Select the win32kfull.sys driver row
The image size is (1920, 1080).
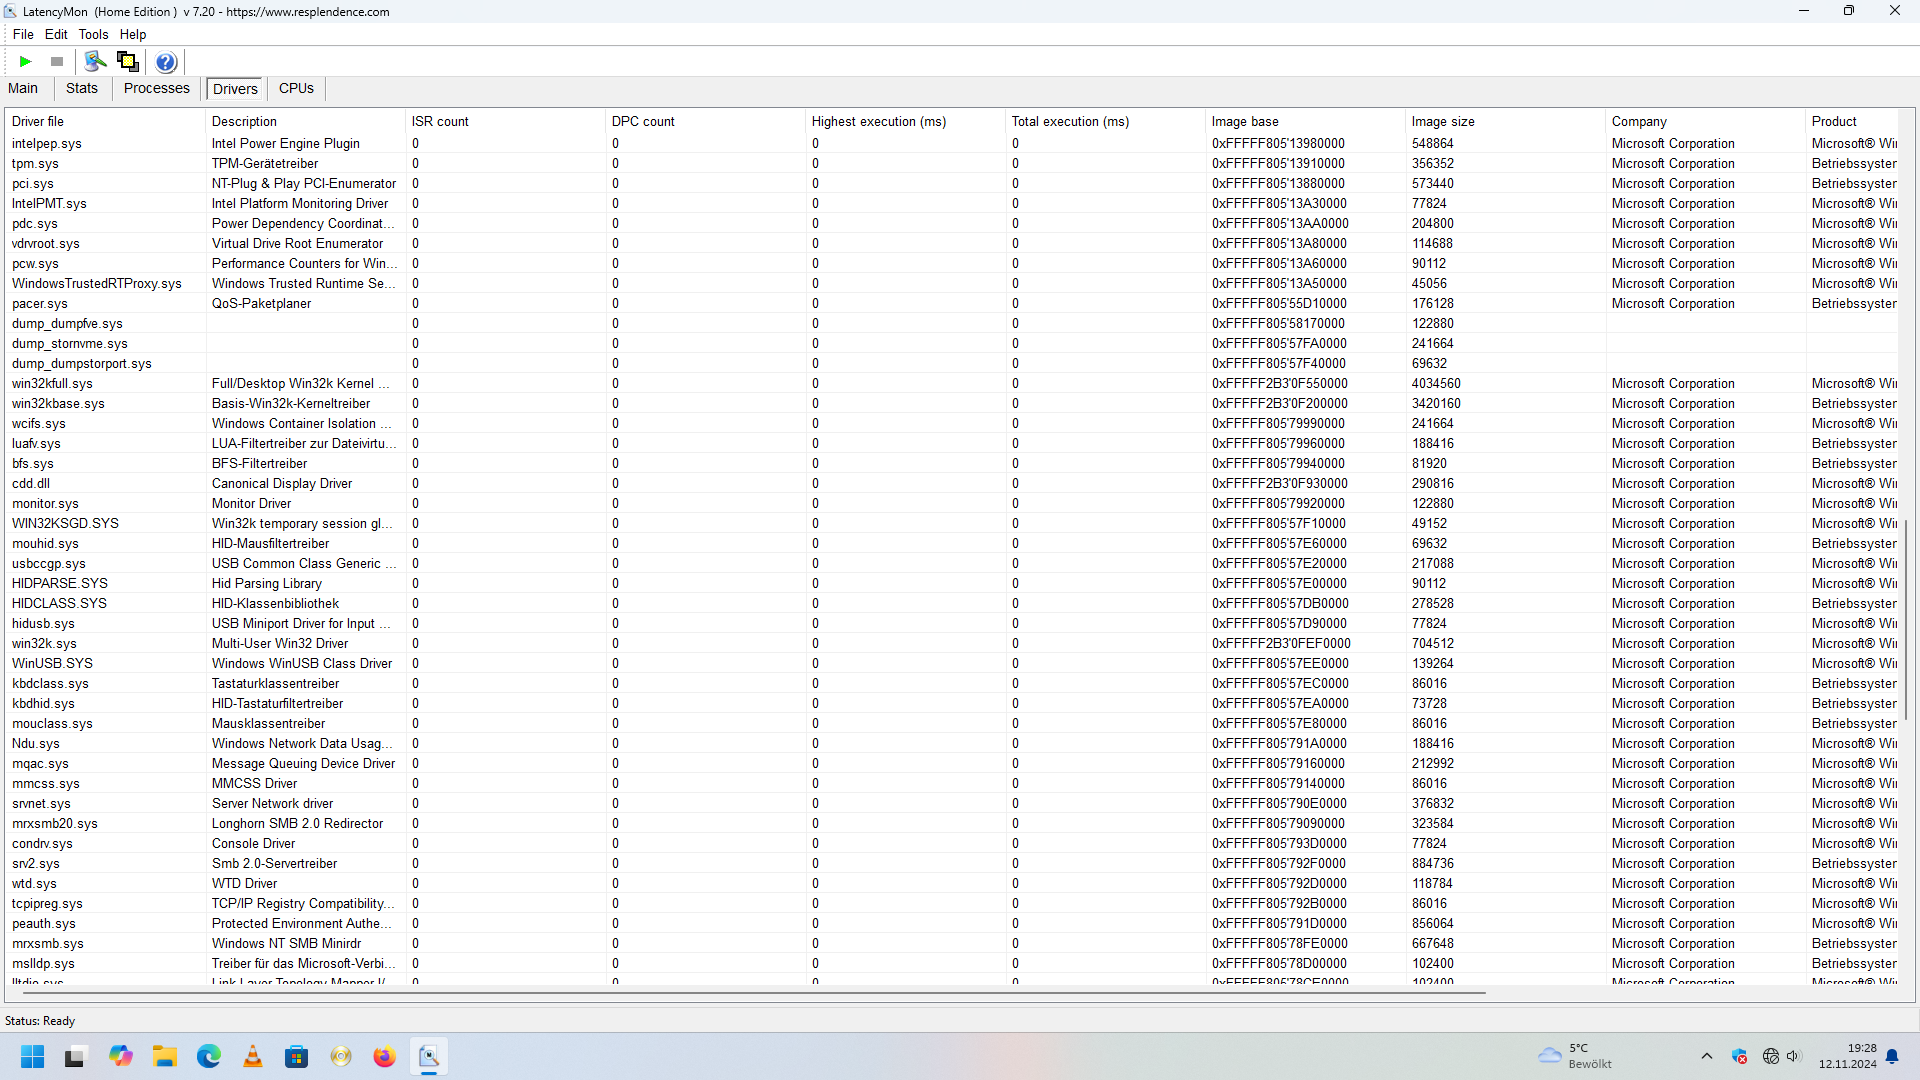tap(52, 384)
